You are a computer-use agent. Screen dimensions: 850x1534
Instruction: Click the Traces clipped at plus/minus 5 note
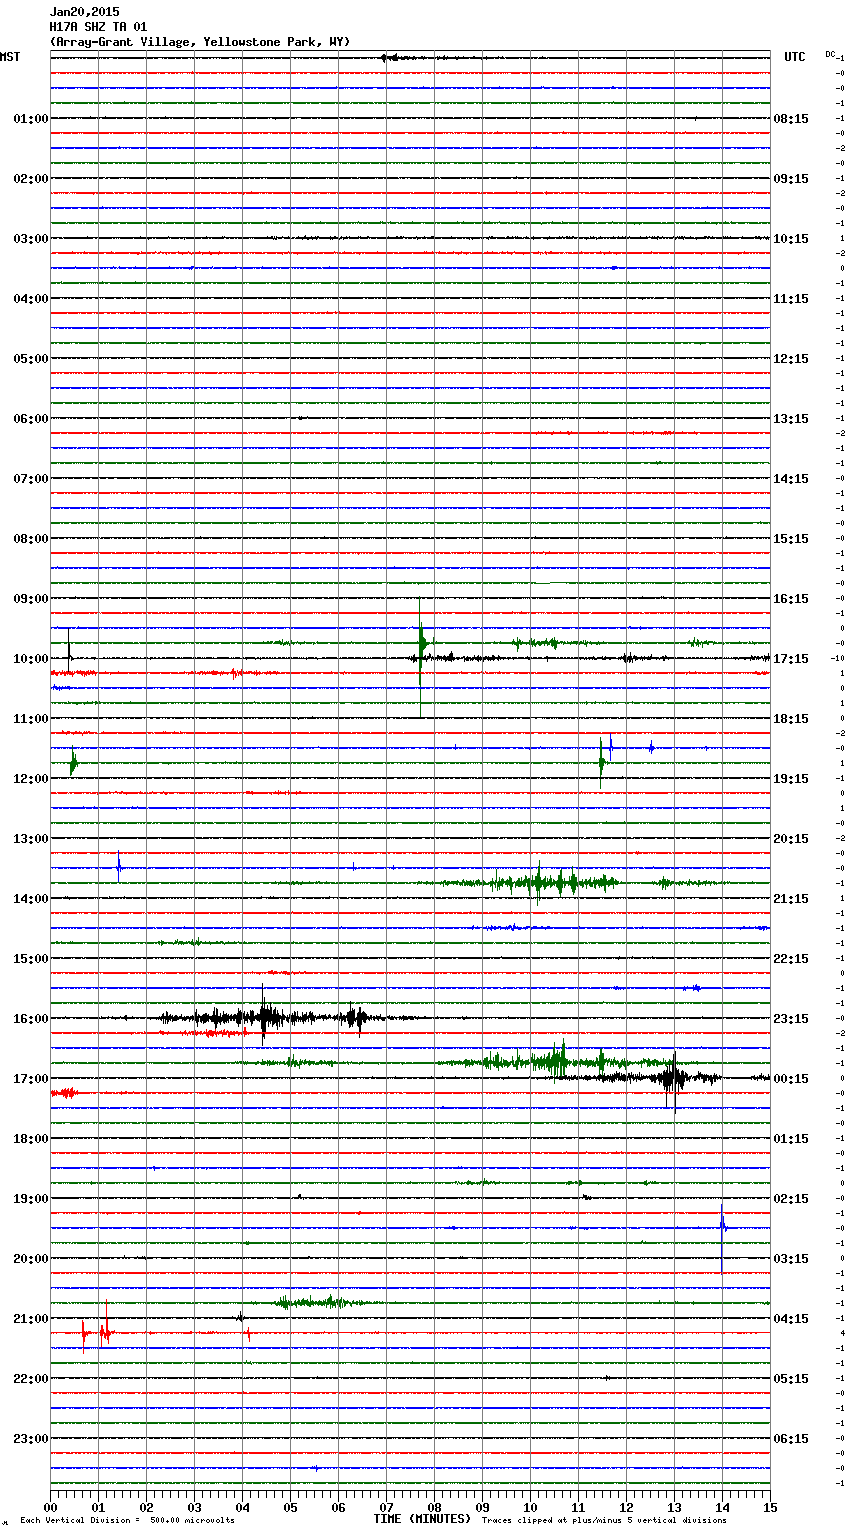604,1521
